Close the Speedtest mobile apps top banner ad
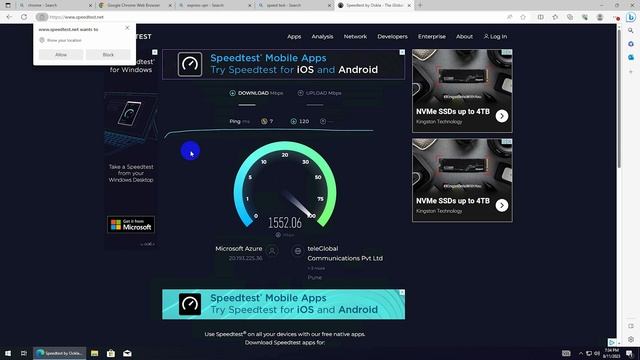Viewport: 640px width, 360px height. click(402, 52)
